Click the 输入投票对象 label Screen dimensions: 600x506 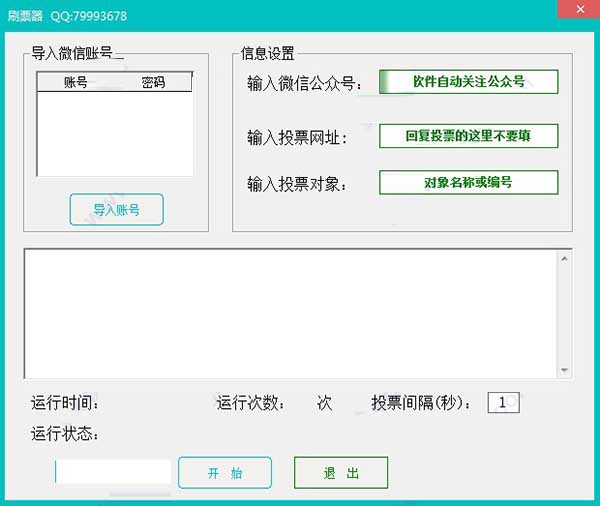(x=297, y=184)
